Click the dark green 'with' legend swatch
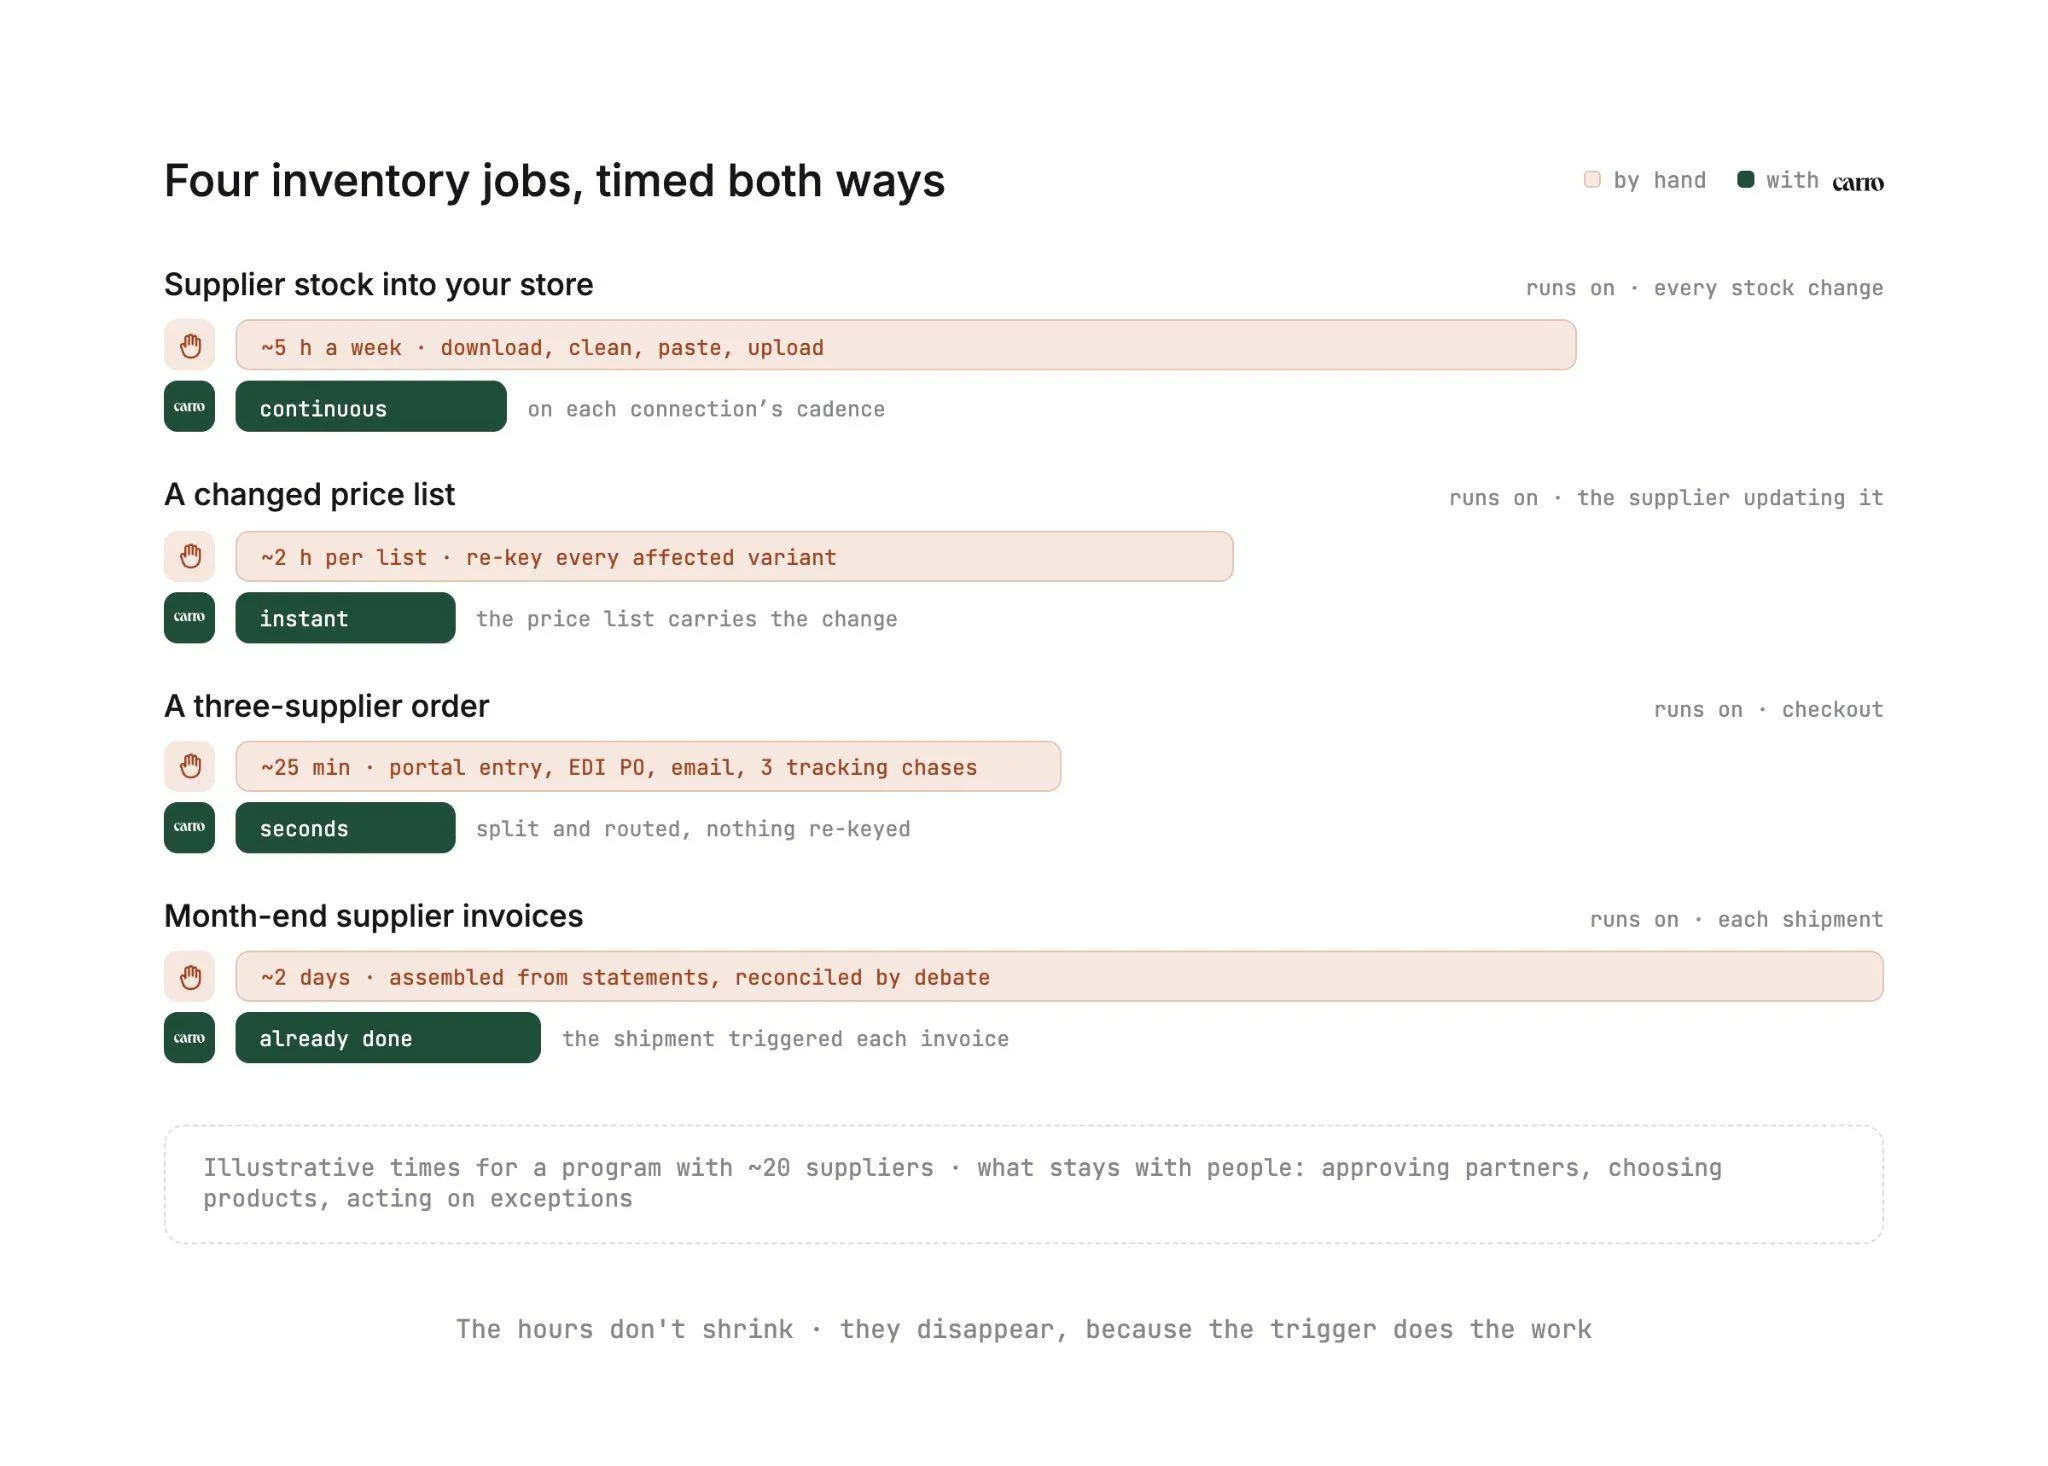Image resolution: width=2048 pixels, height=1466 pixels. click(x=1745, y=179)
